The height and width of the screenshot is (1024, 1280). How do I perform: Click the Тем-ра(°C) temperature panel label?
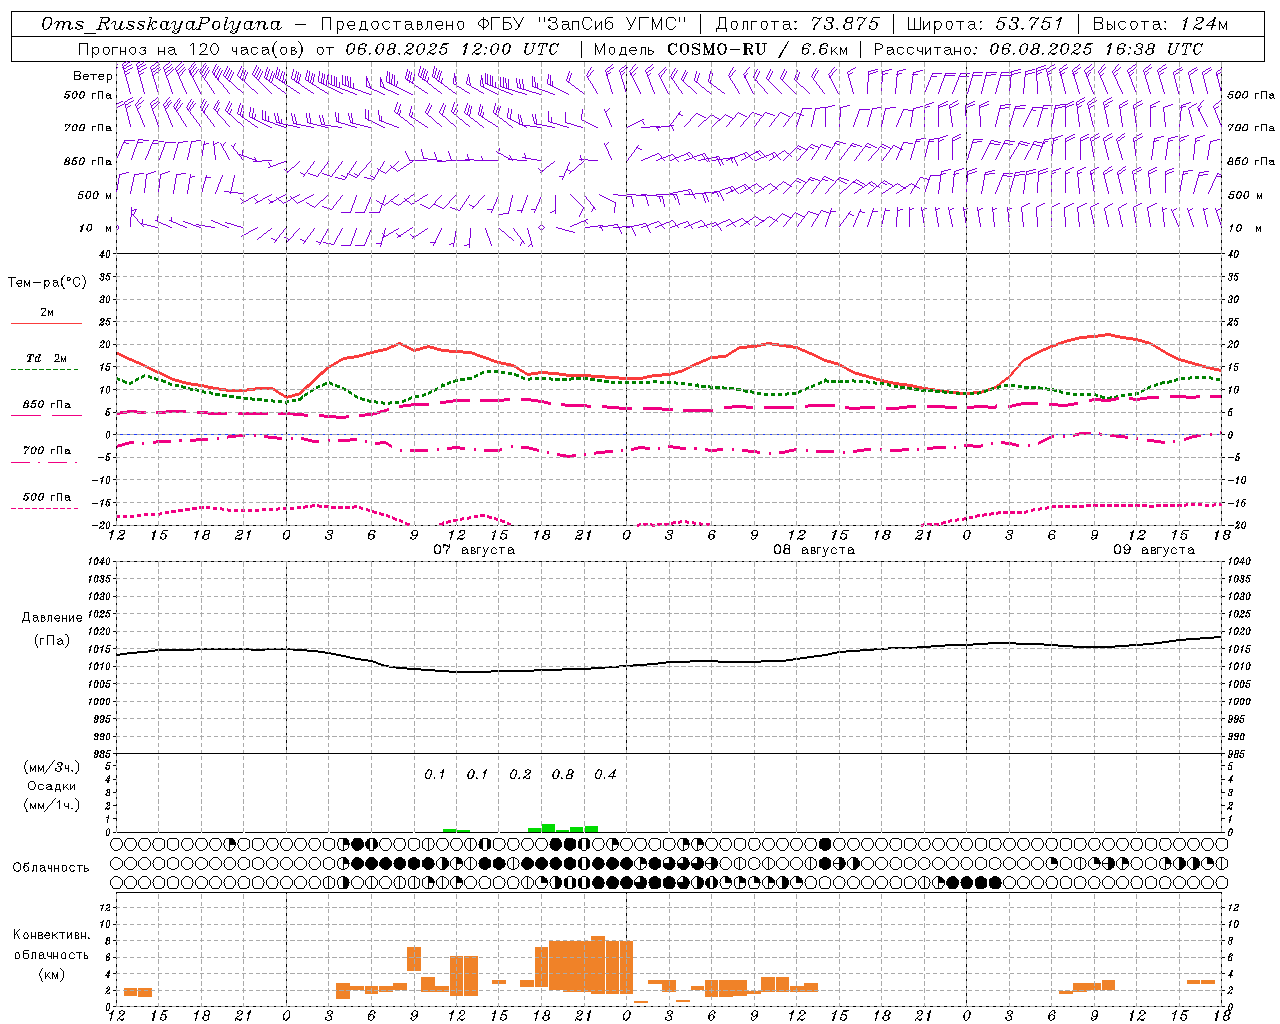click(x=46, y=283)
